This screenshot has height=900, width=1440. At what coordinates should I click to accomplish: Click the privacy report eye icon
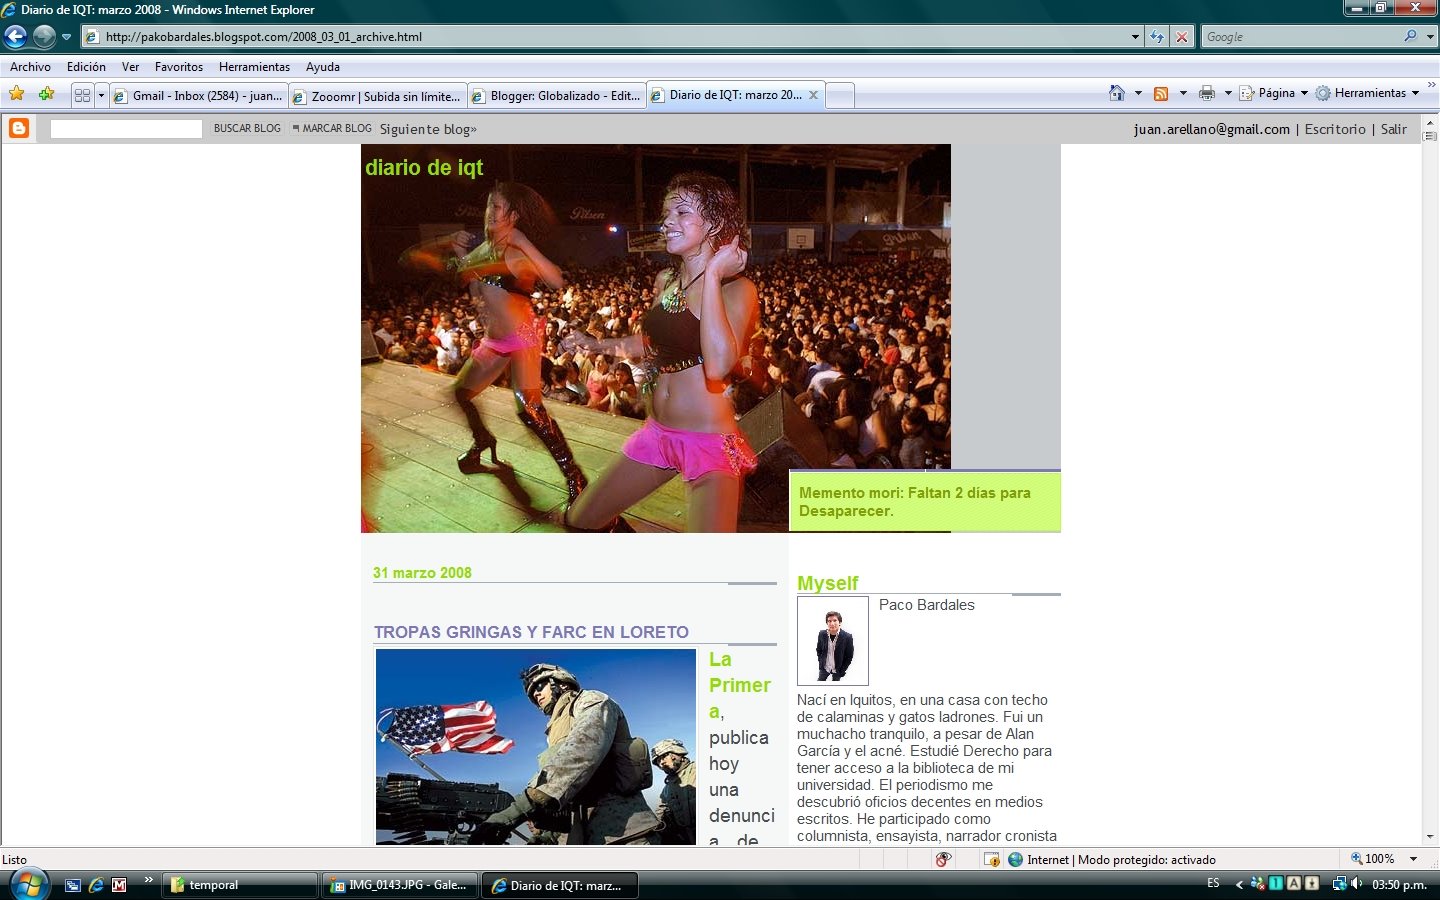click(943, 859)
